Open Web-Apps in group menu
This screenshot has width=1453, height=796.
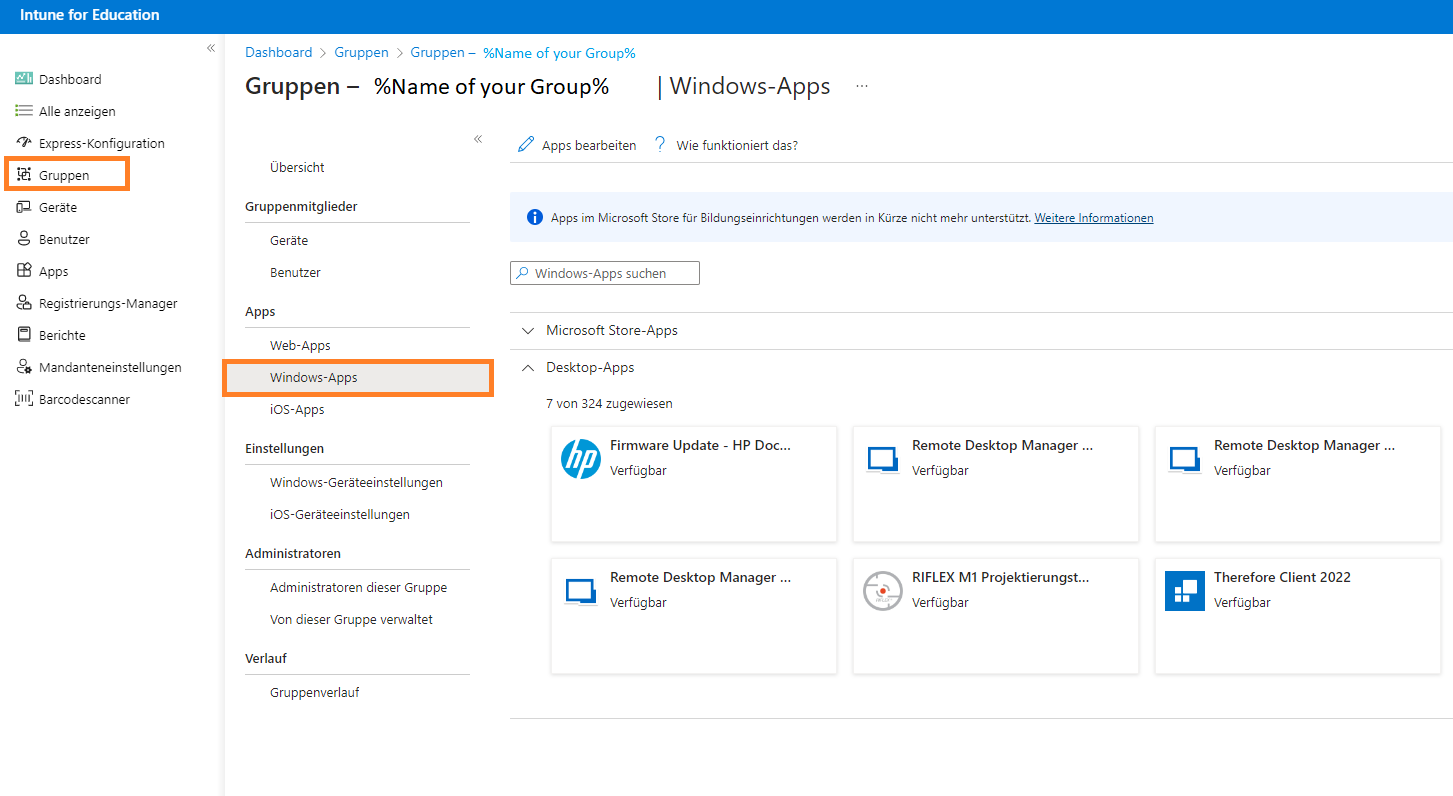(300, 345)
